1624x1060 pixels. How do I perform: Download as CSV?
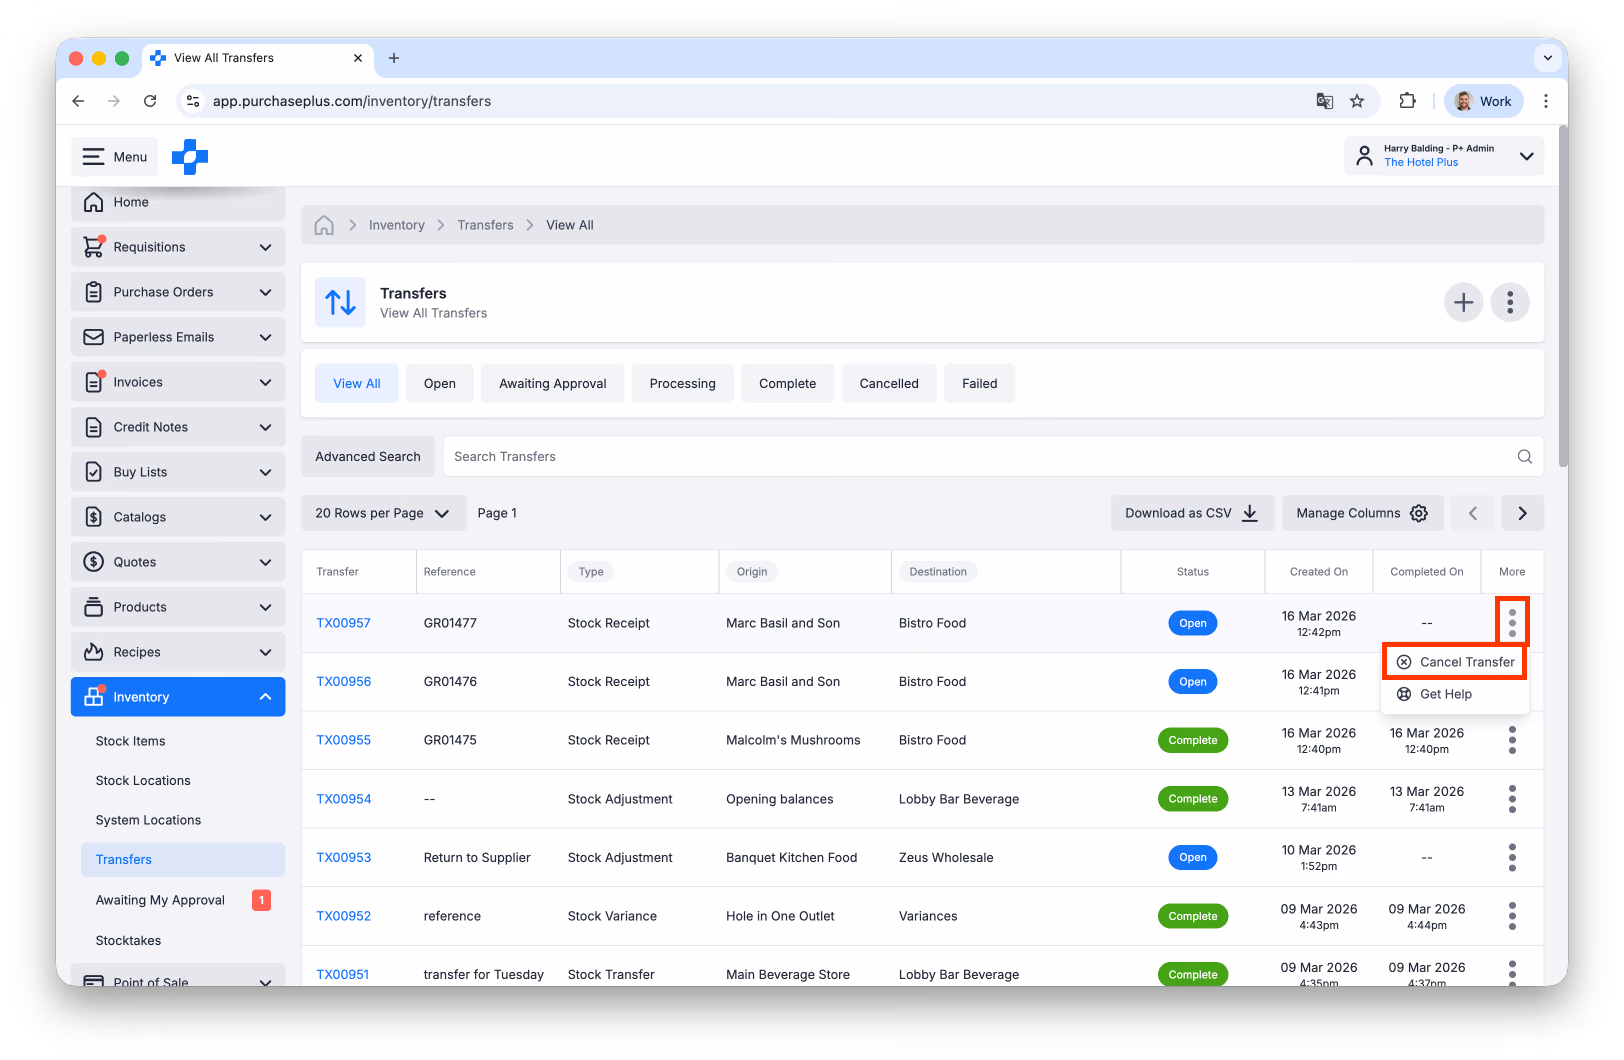click(1192, 513)
